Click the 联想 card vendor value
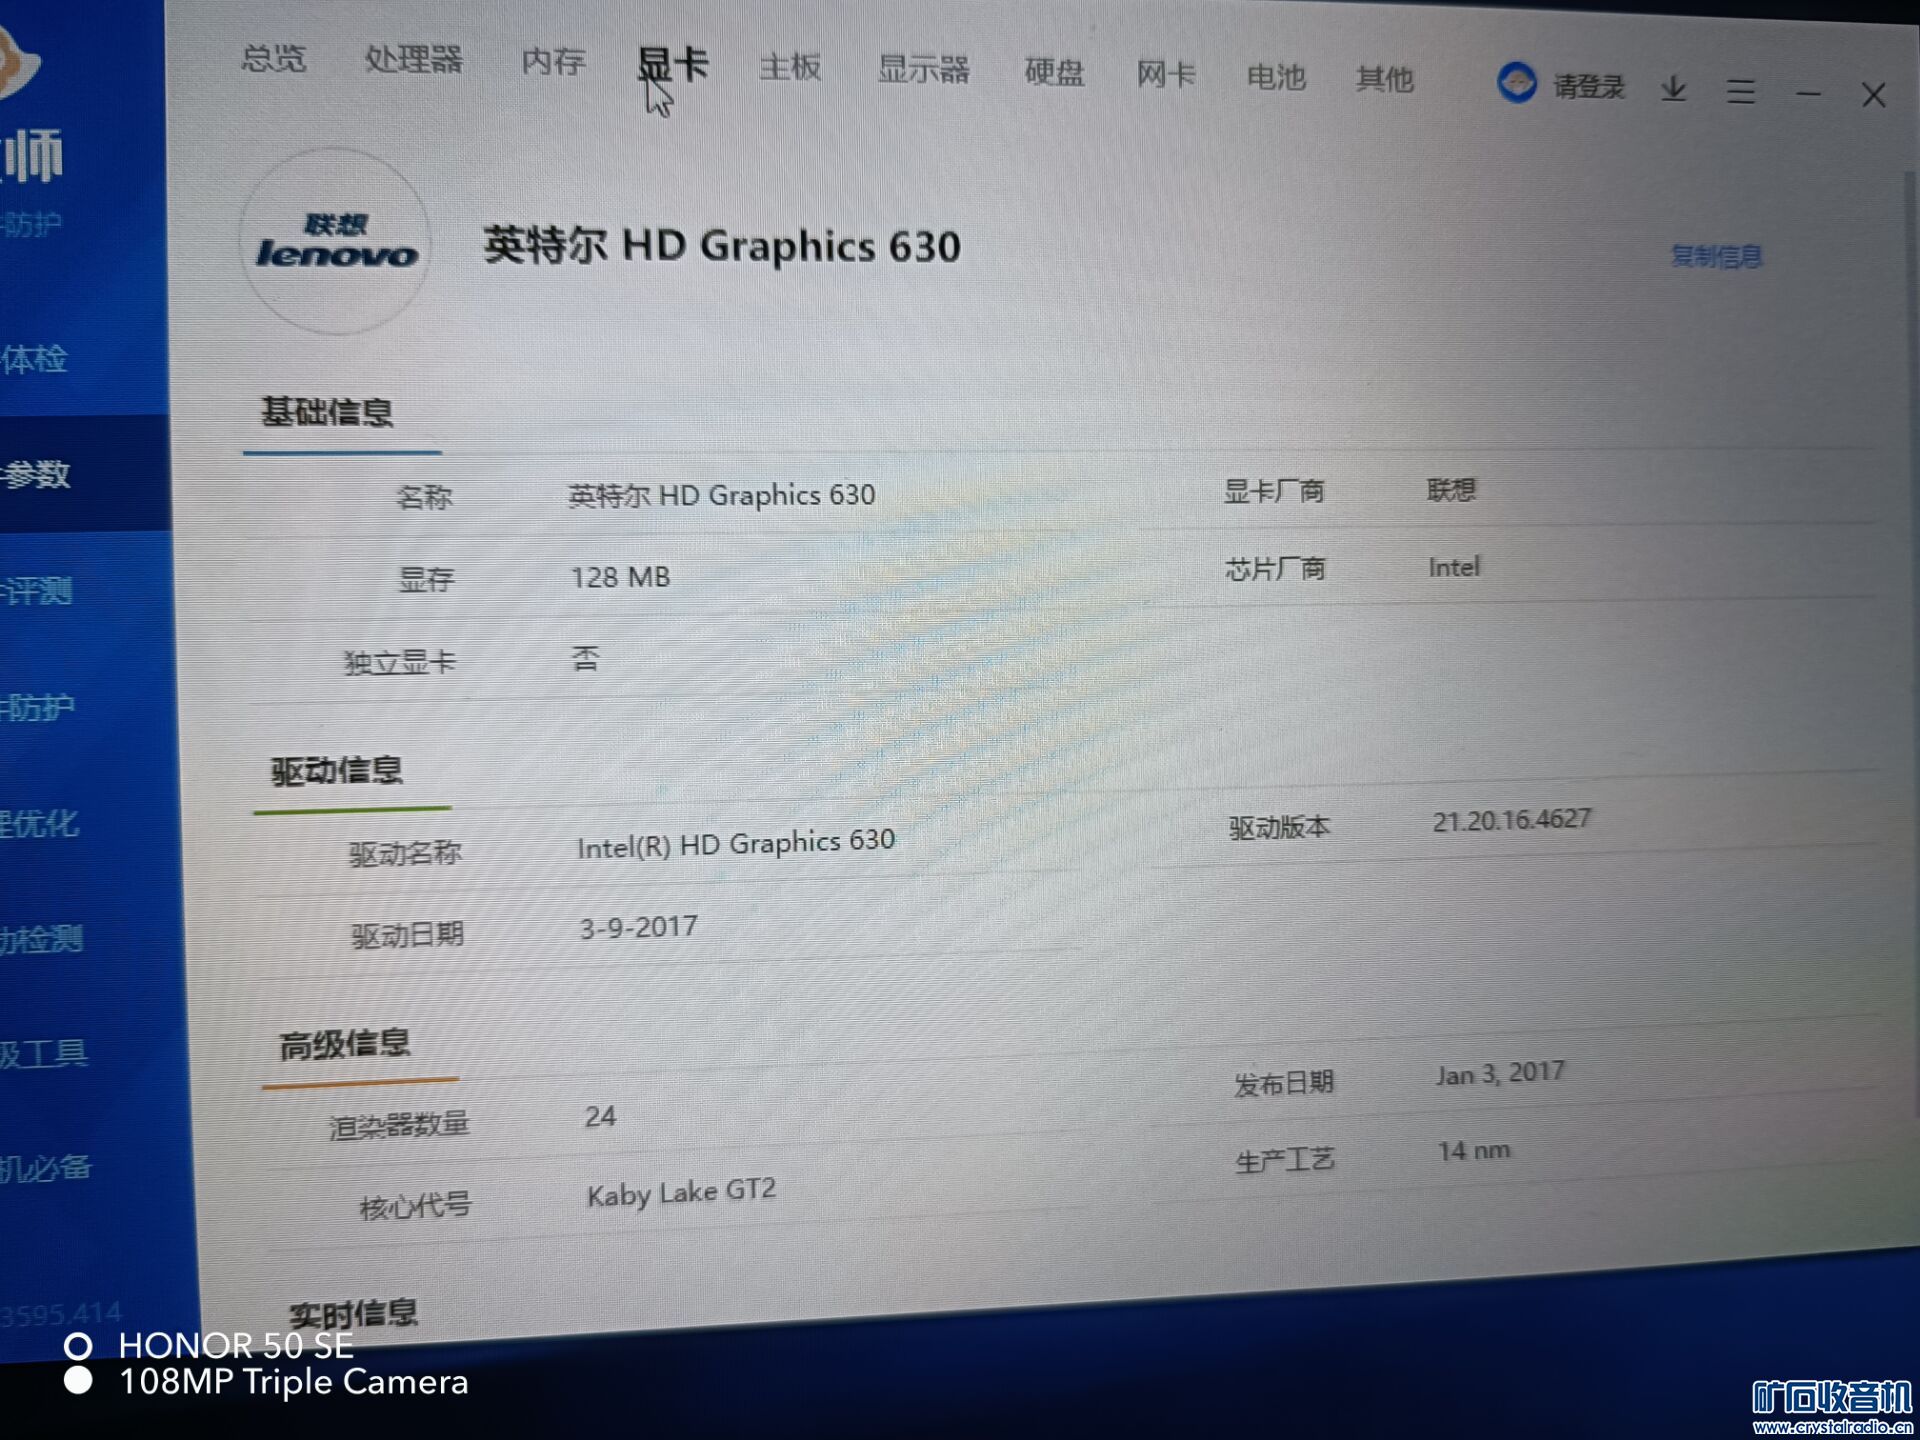This screenshot has width=1920, height=1440. pyautogui.click(x=1451, y=489)
